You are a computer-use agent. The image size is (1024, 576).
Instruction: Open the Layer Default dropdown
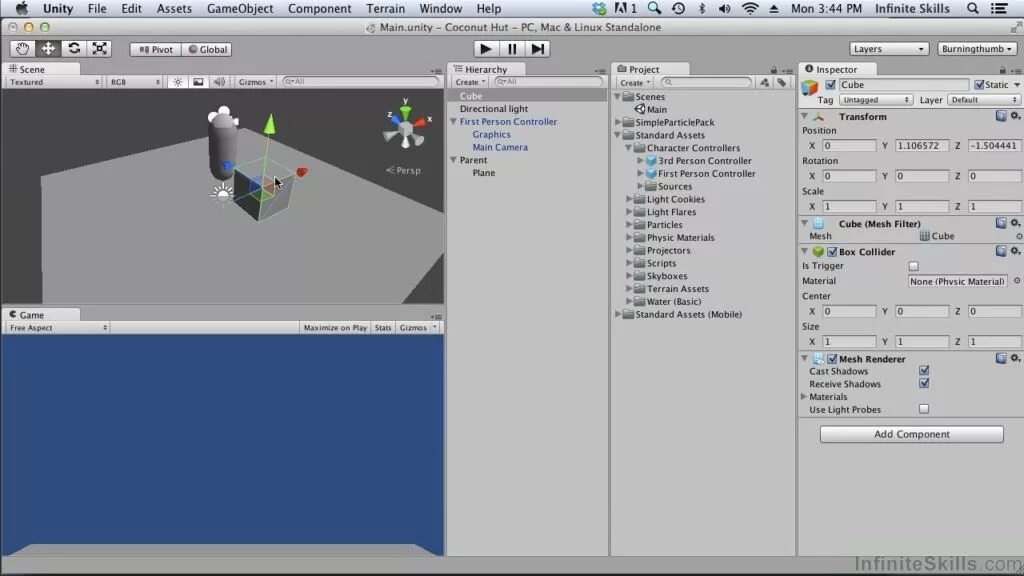coord(984,100)
